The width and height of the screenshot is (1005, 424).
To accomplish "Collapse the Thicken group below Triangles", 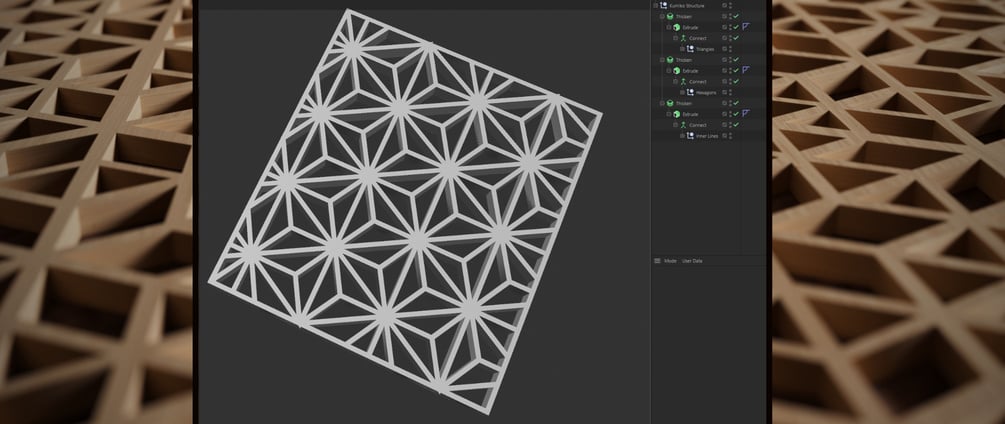I will 662,60.
